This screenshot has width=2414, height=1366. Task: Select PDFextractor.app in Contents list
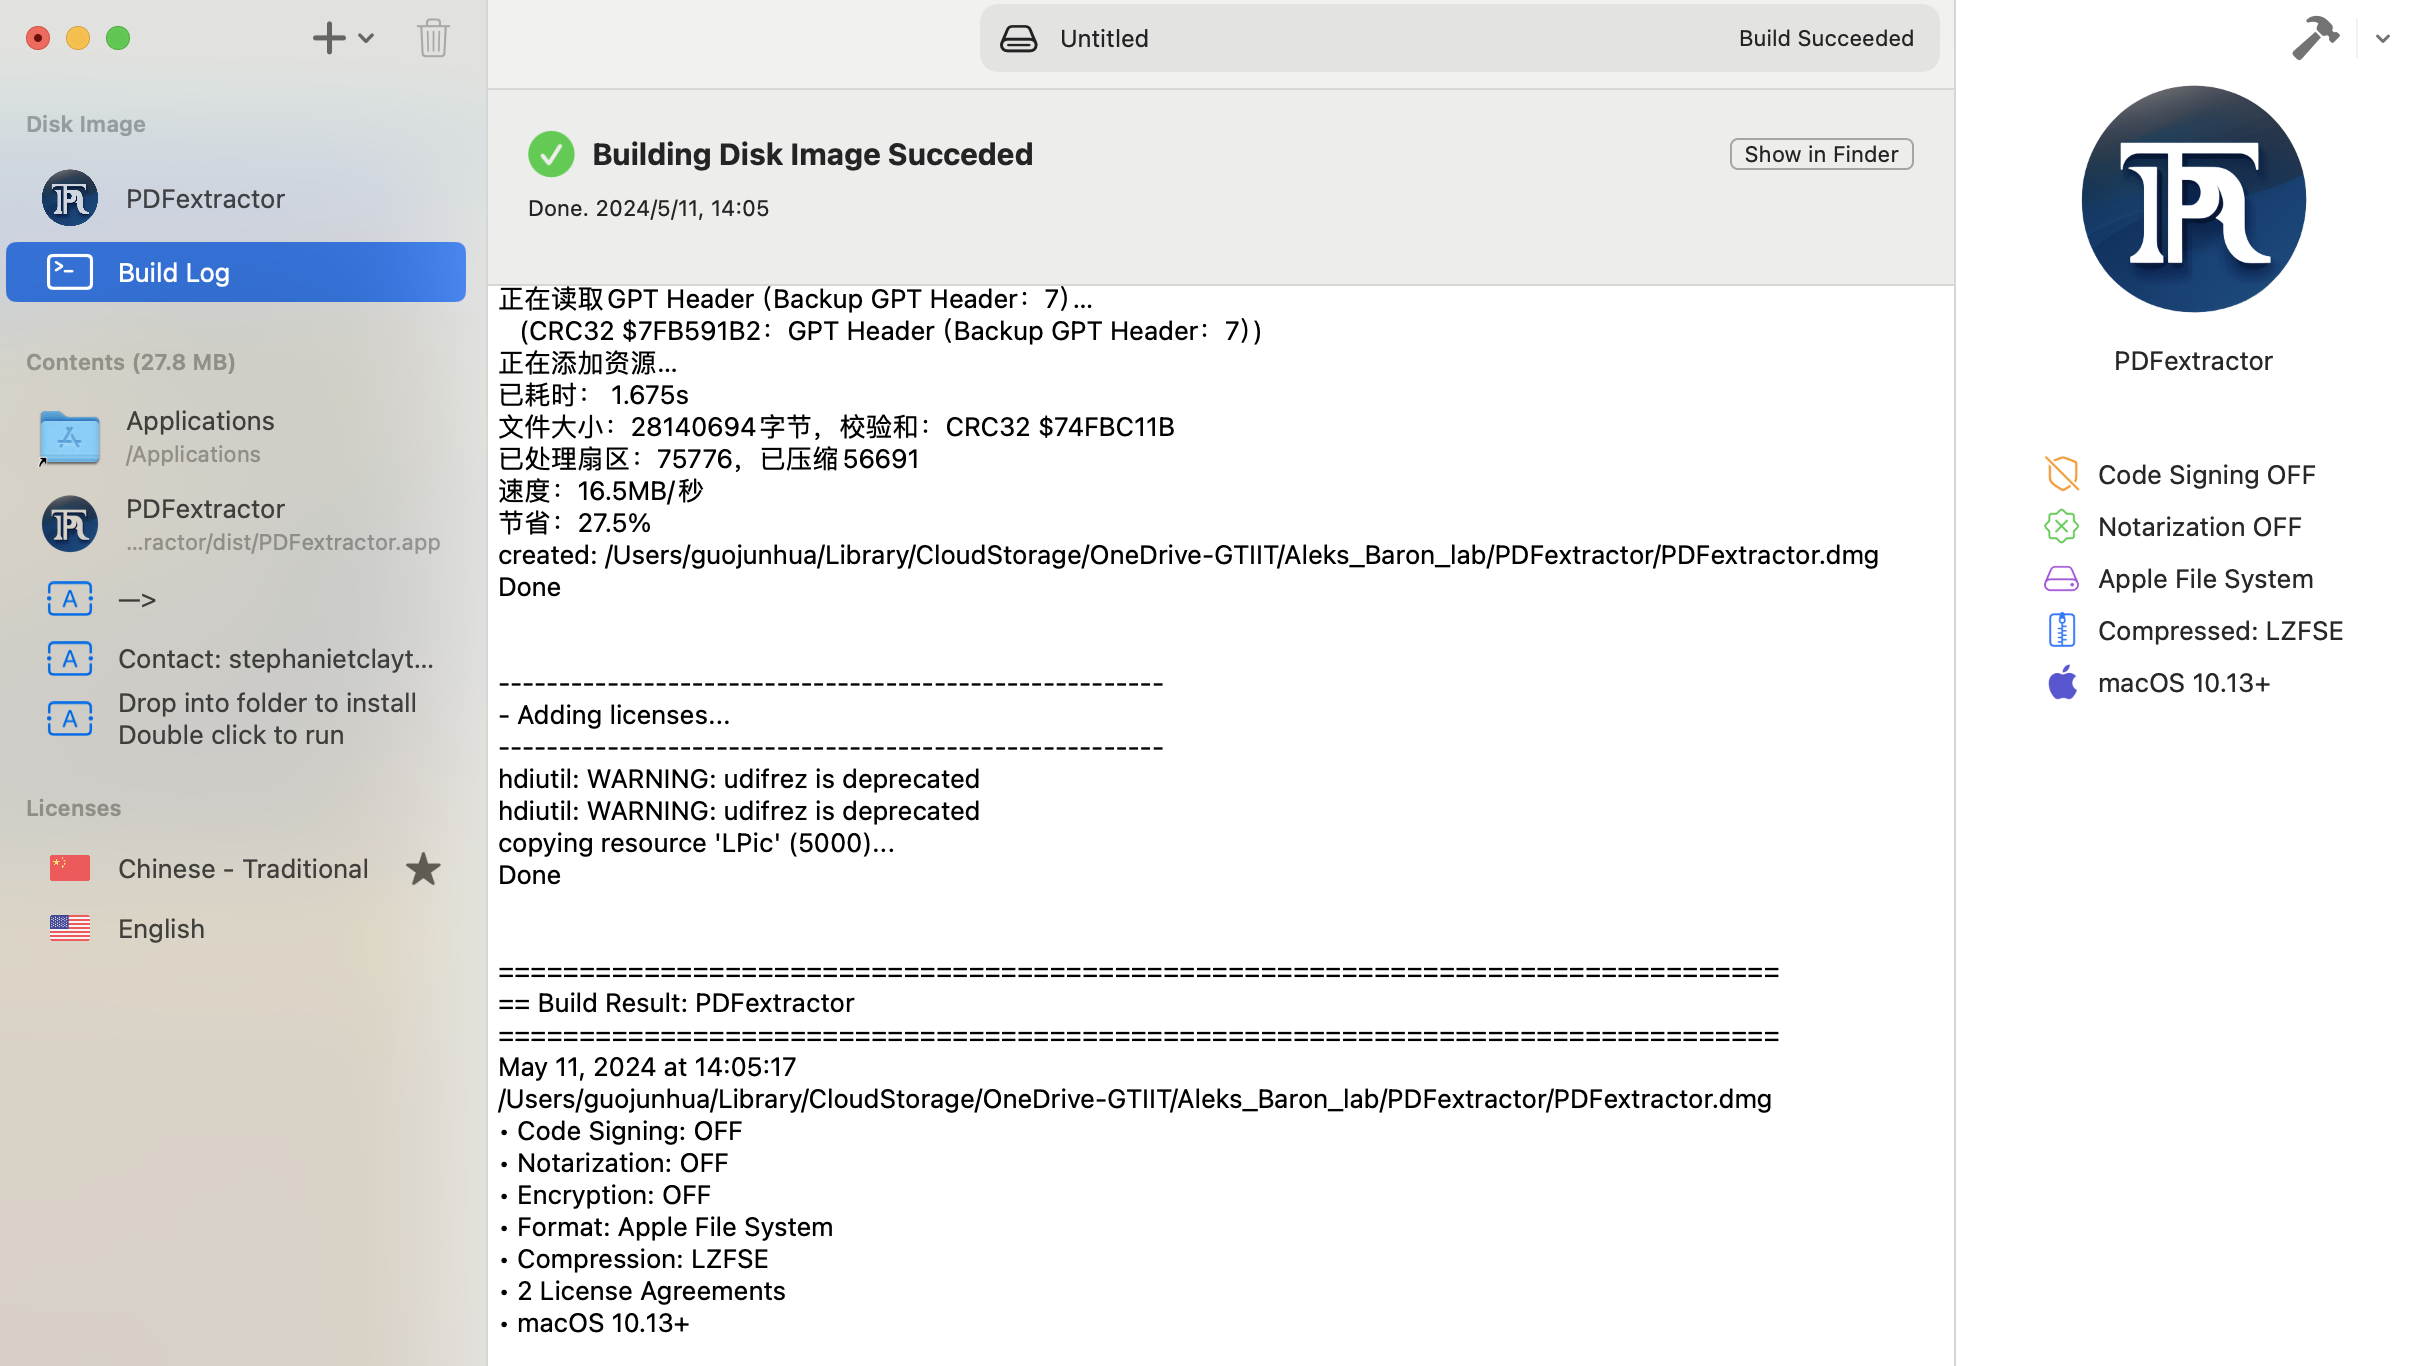coord(236,524)
